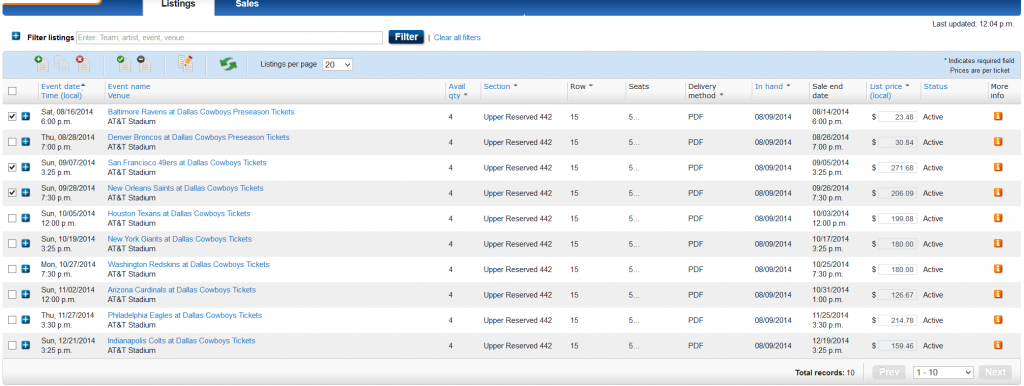Viewport: 1024px width, 386px height.
Task: Open Houston Texans at Dallas Cowboys Tickets link
Action: pyautogui.click(x=179, y=214)
